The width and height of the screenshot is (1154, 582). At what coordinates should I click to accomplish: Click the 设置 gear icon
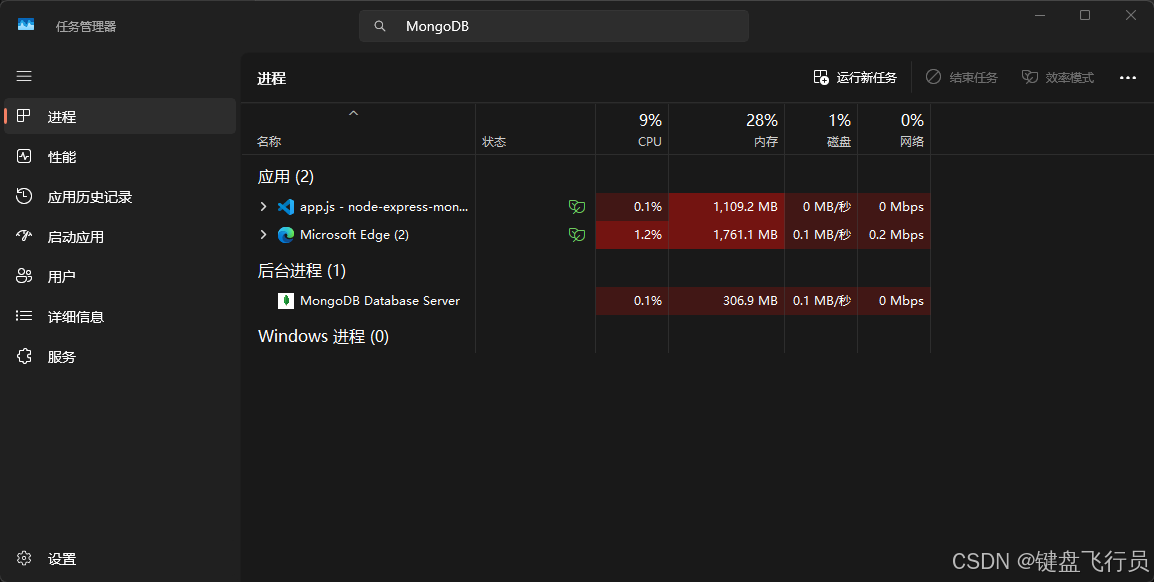[x=24, y=558]
